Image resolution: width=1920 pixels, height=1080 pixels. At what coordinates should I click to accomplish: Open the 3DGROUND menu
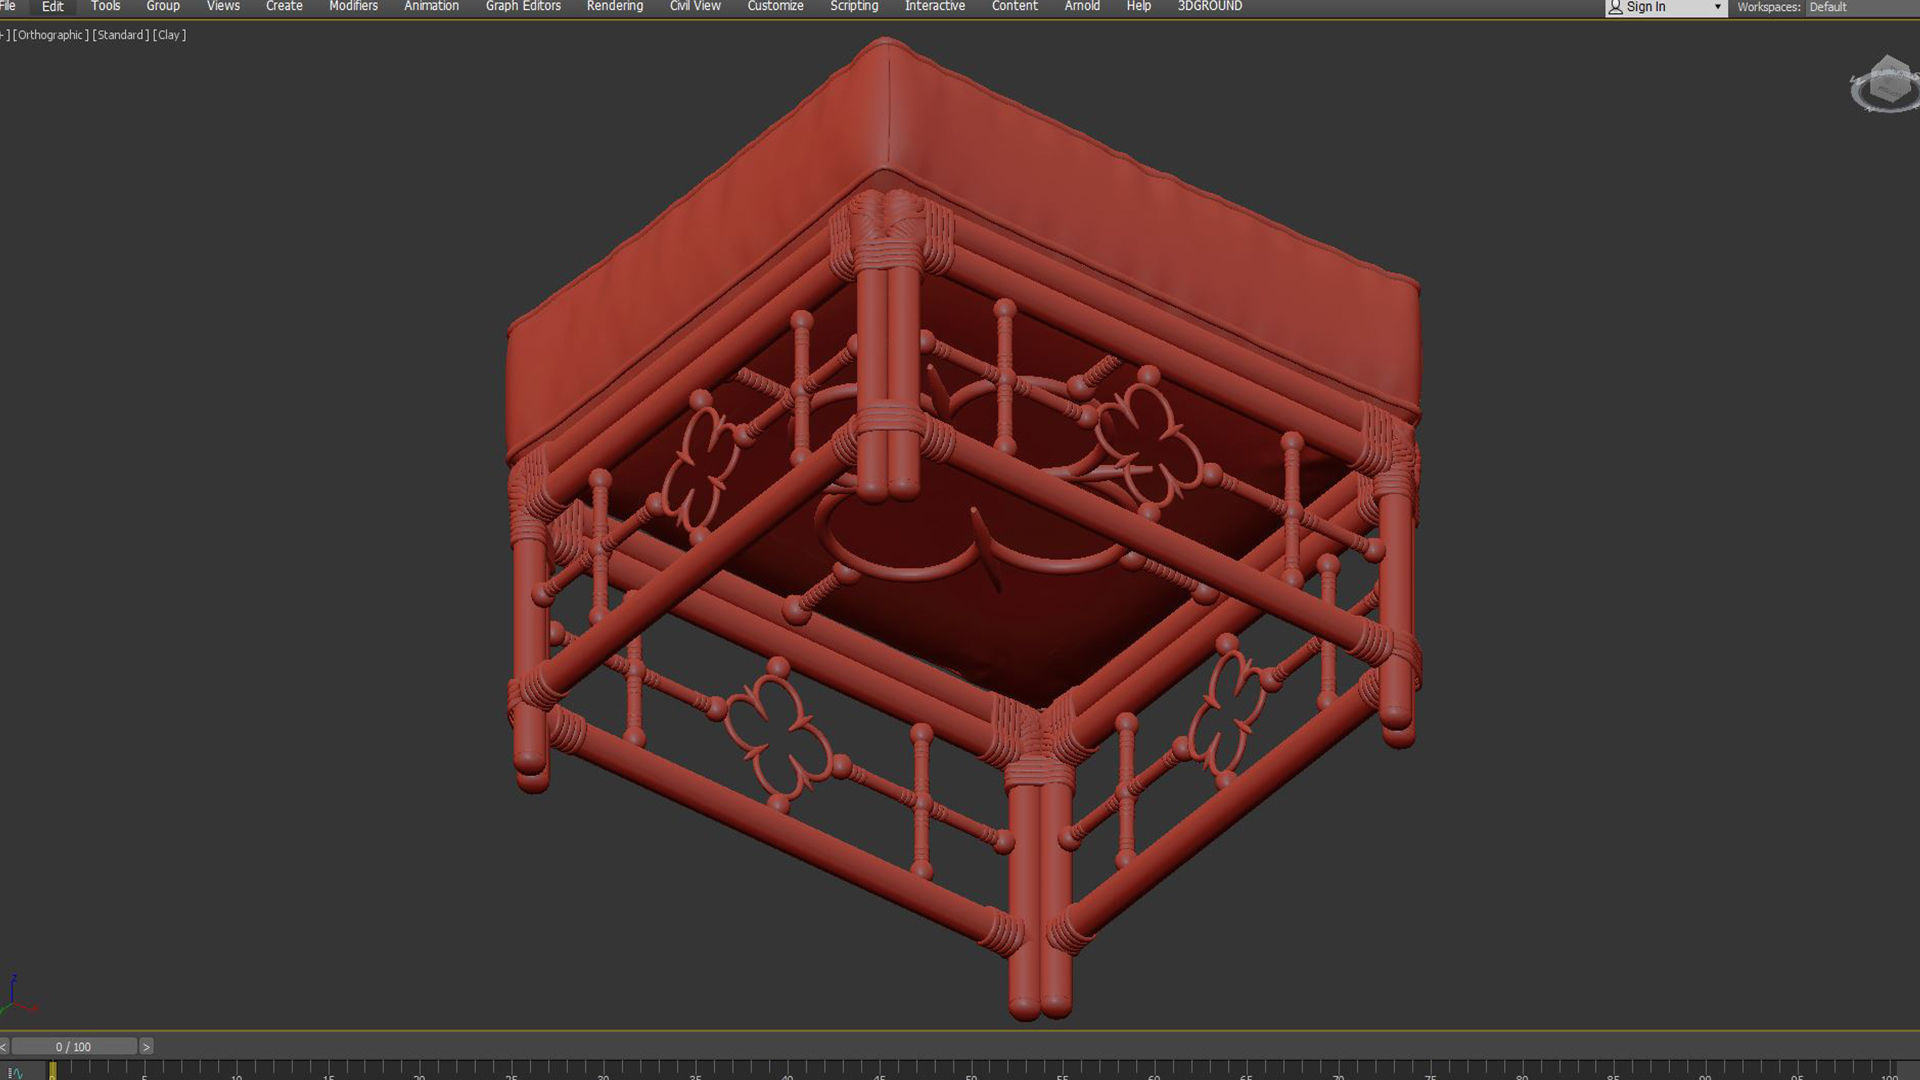click(x=1209, y=6)
